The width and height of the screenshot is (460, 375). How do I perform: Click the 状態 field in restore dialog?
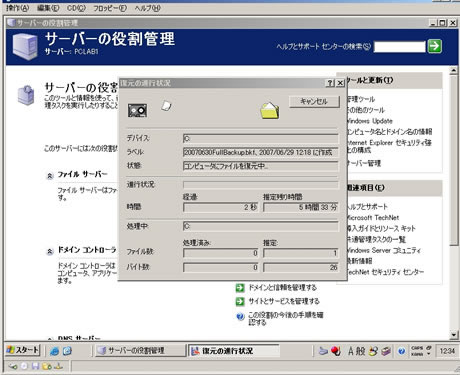tap(261, 166)
